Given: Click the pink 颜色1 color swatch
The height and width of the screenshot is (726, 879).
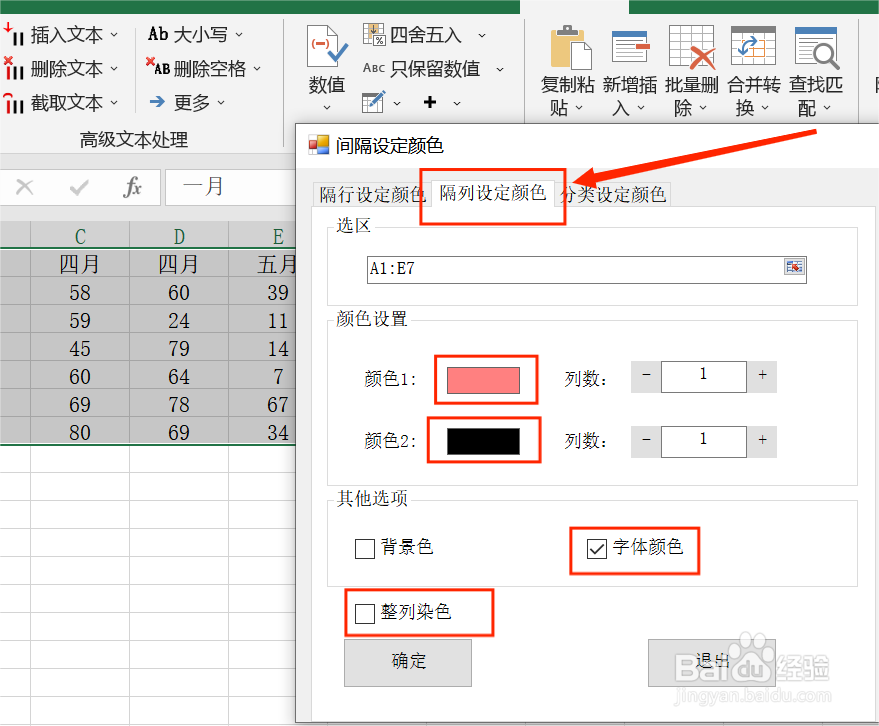Looking at the screenshot, I should click(486, 380).
